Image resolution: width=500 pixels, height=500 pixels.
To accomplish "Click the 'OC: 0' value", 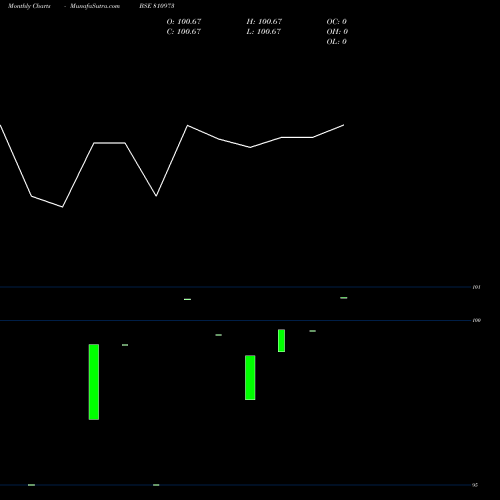I will tap(337, 22).
